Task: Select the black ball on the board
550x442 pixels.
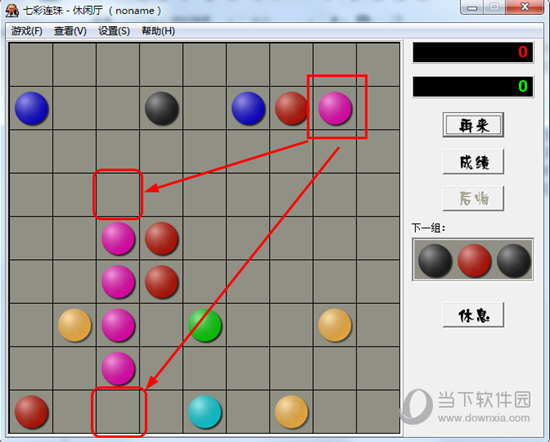Action: [162, 108]
